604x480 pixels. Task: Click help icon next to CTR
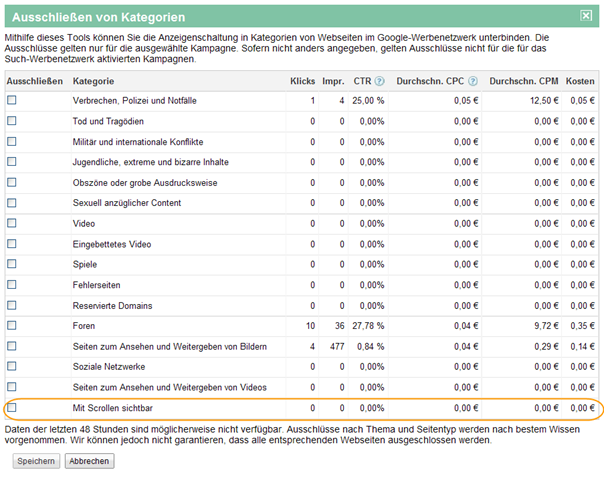click(380, 80)
